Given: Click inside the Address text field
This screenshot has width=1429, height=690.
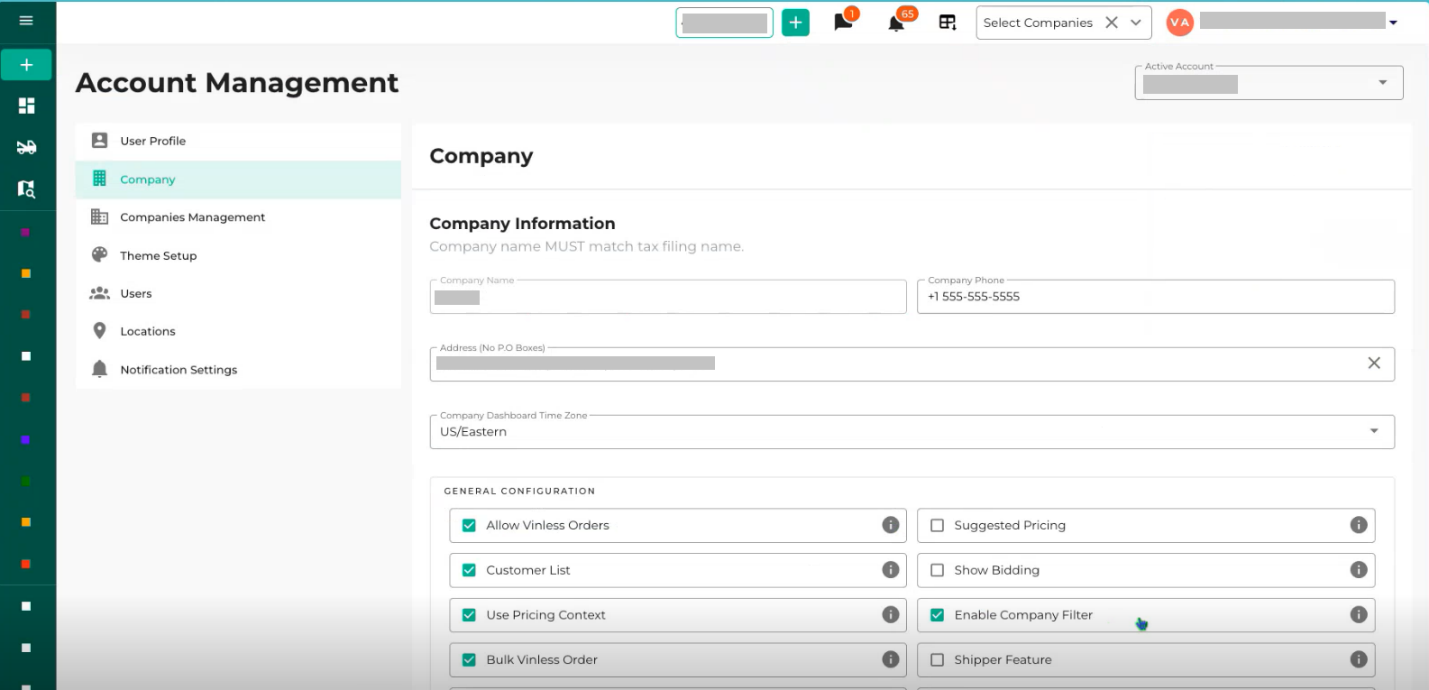Looking at the screenshot, I should click(912, 364).
